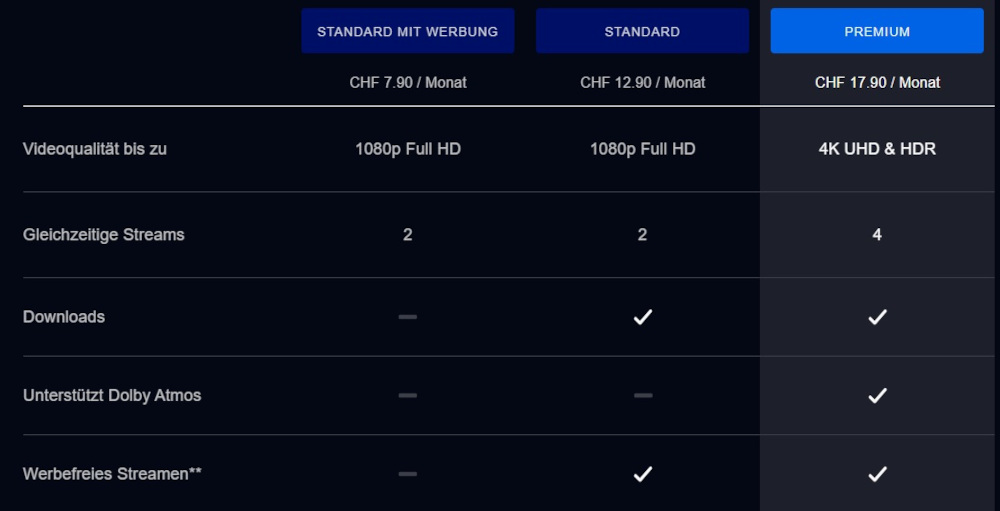
Task: Click Dolby Atmos dash under Standard
Action: (642, 395)
